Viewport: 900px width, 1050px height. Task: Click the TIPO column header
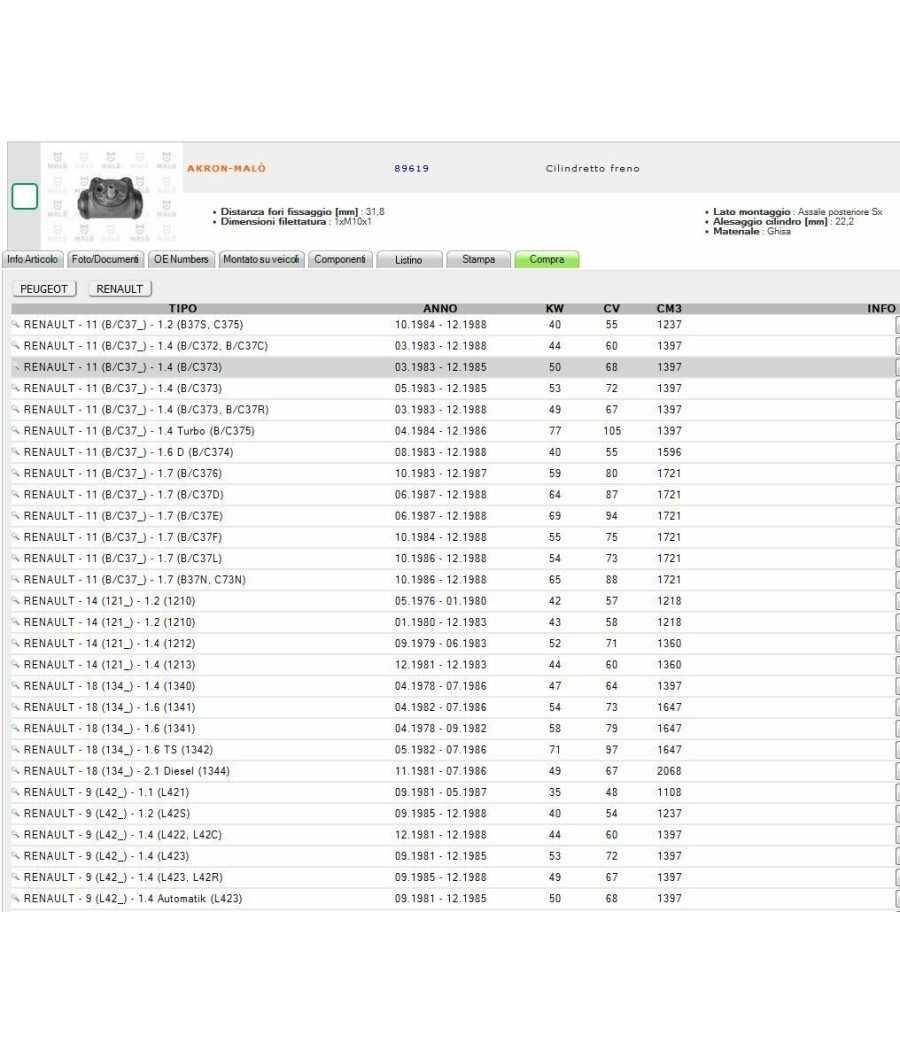pyautogui.click(x=183, y=309)
